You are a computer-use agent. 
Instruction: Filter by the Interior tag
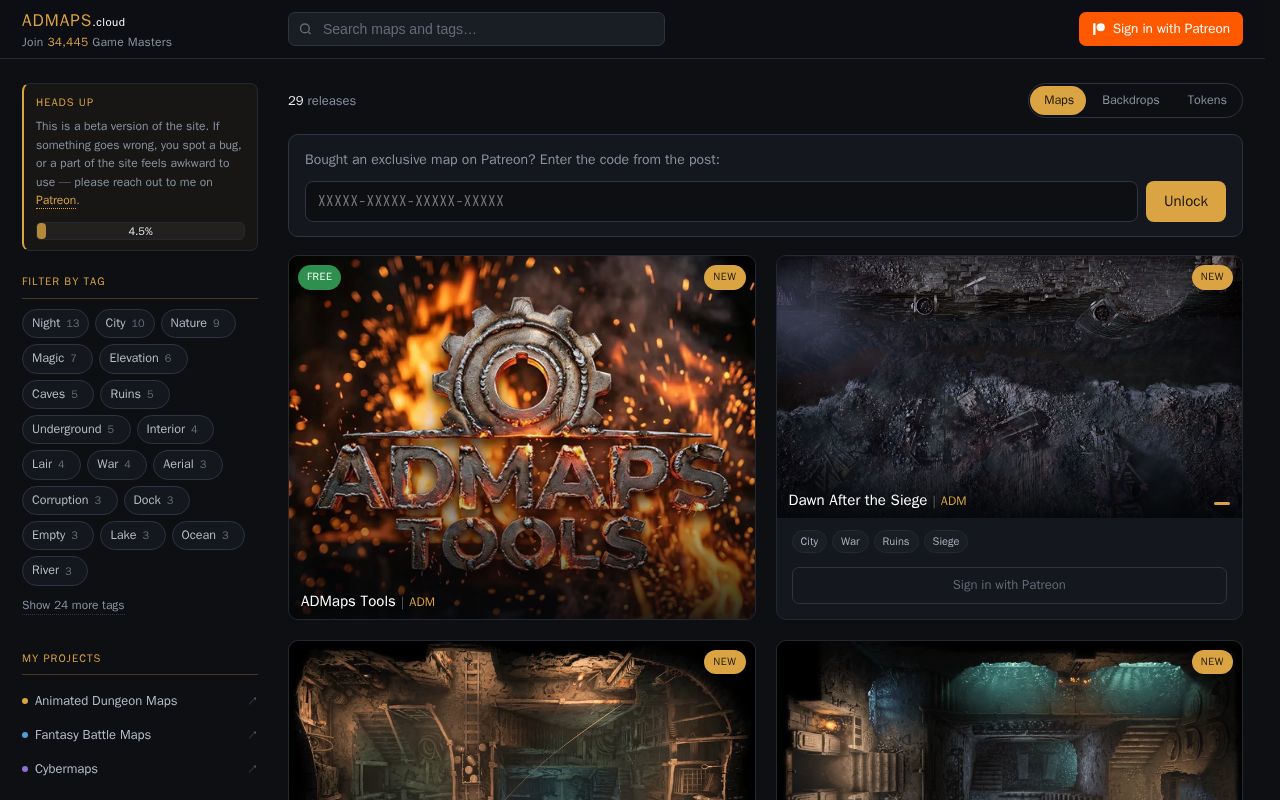[175, 429]
